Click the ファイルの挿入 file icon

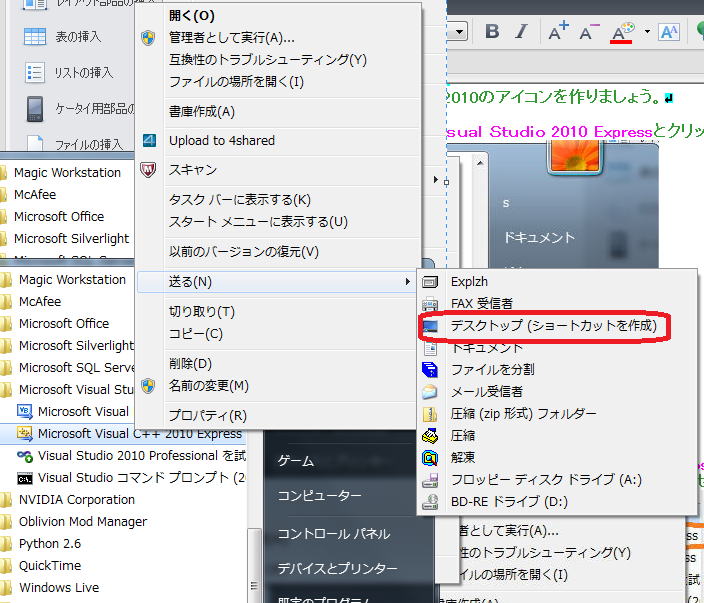pyautogui.click(x=35, y=143)
